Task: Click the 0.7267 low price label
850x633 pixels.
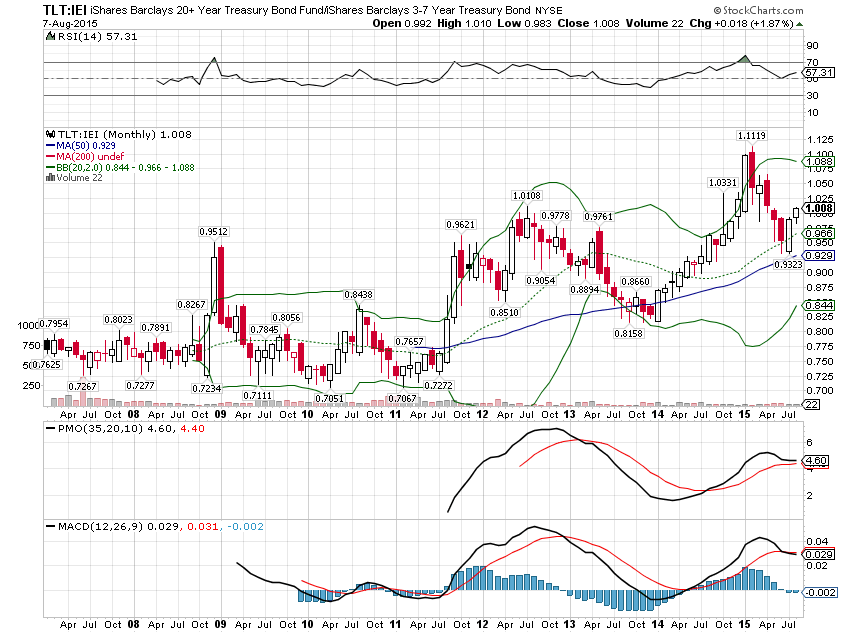Action: pyautogui.click(x=82, y=386)
